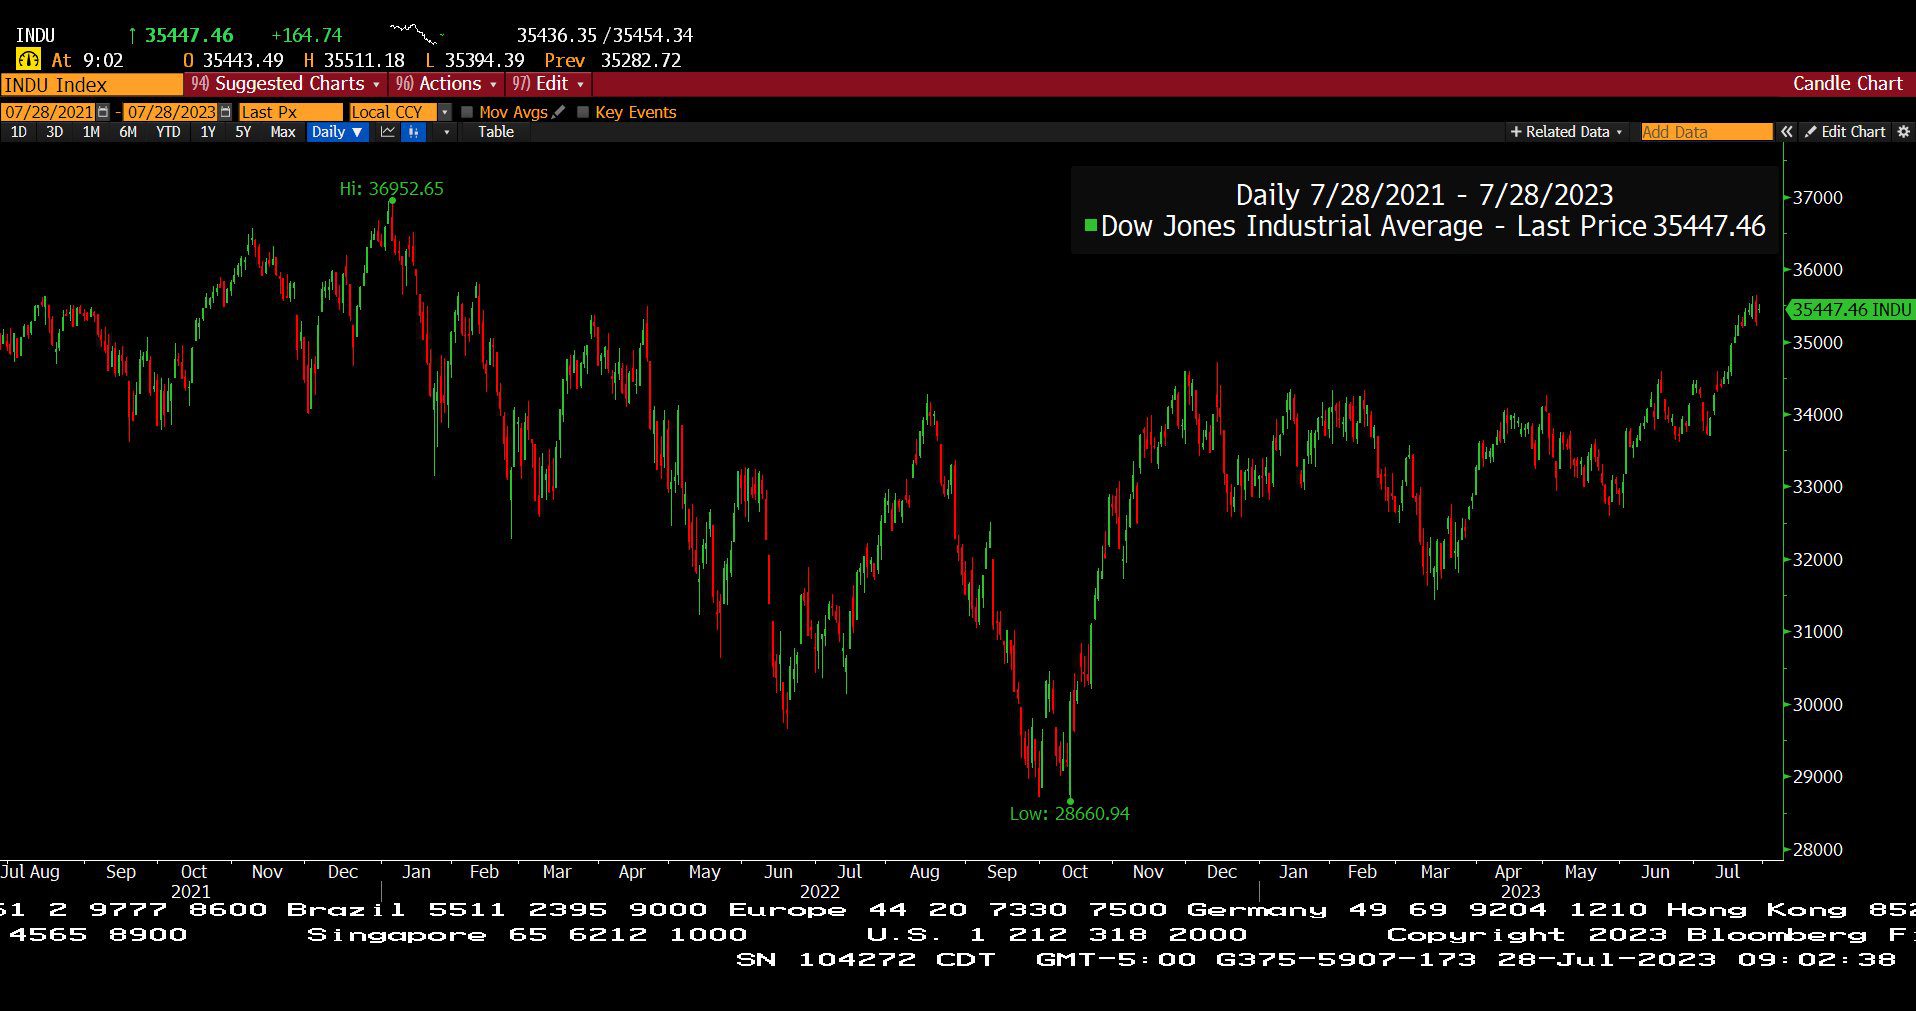Open the Suggested Charts dropdown

[286, 84]
